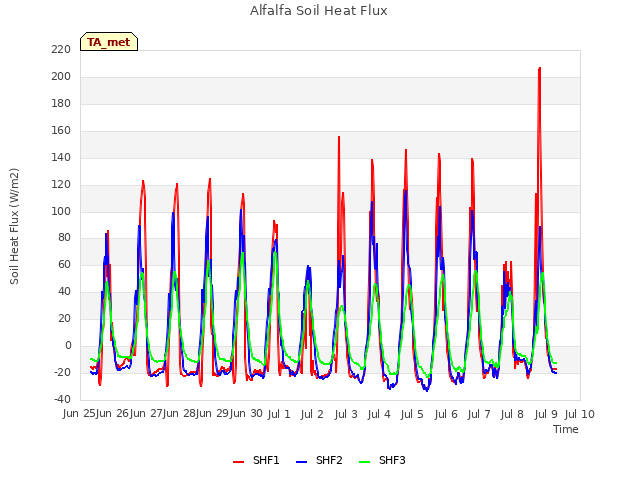Click the SHF1 peak near 207 on Jul 9
Image resolution: width=640 pixels, height=480 pixels.
[x=540, y=69]
